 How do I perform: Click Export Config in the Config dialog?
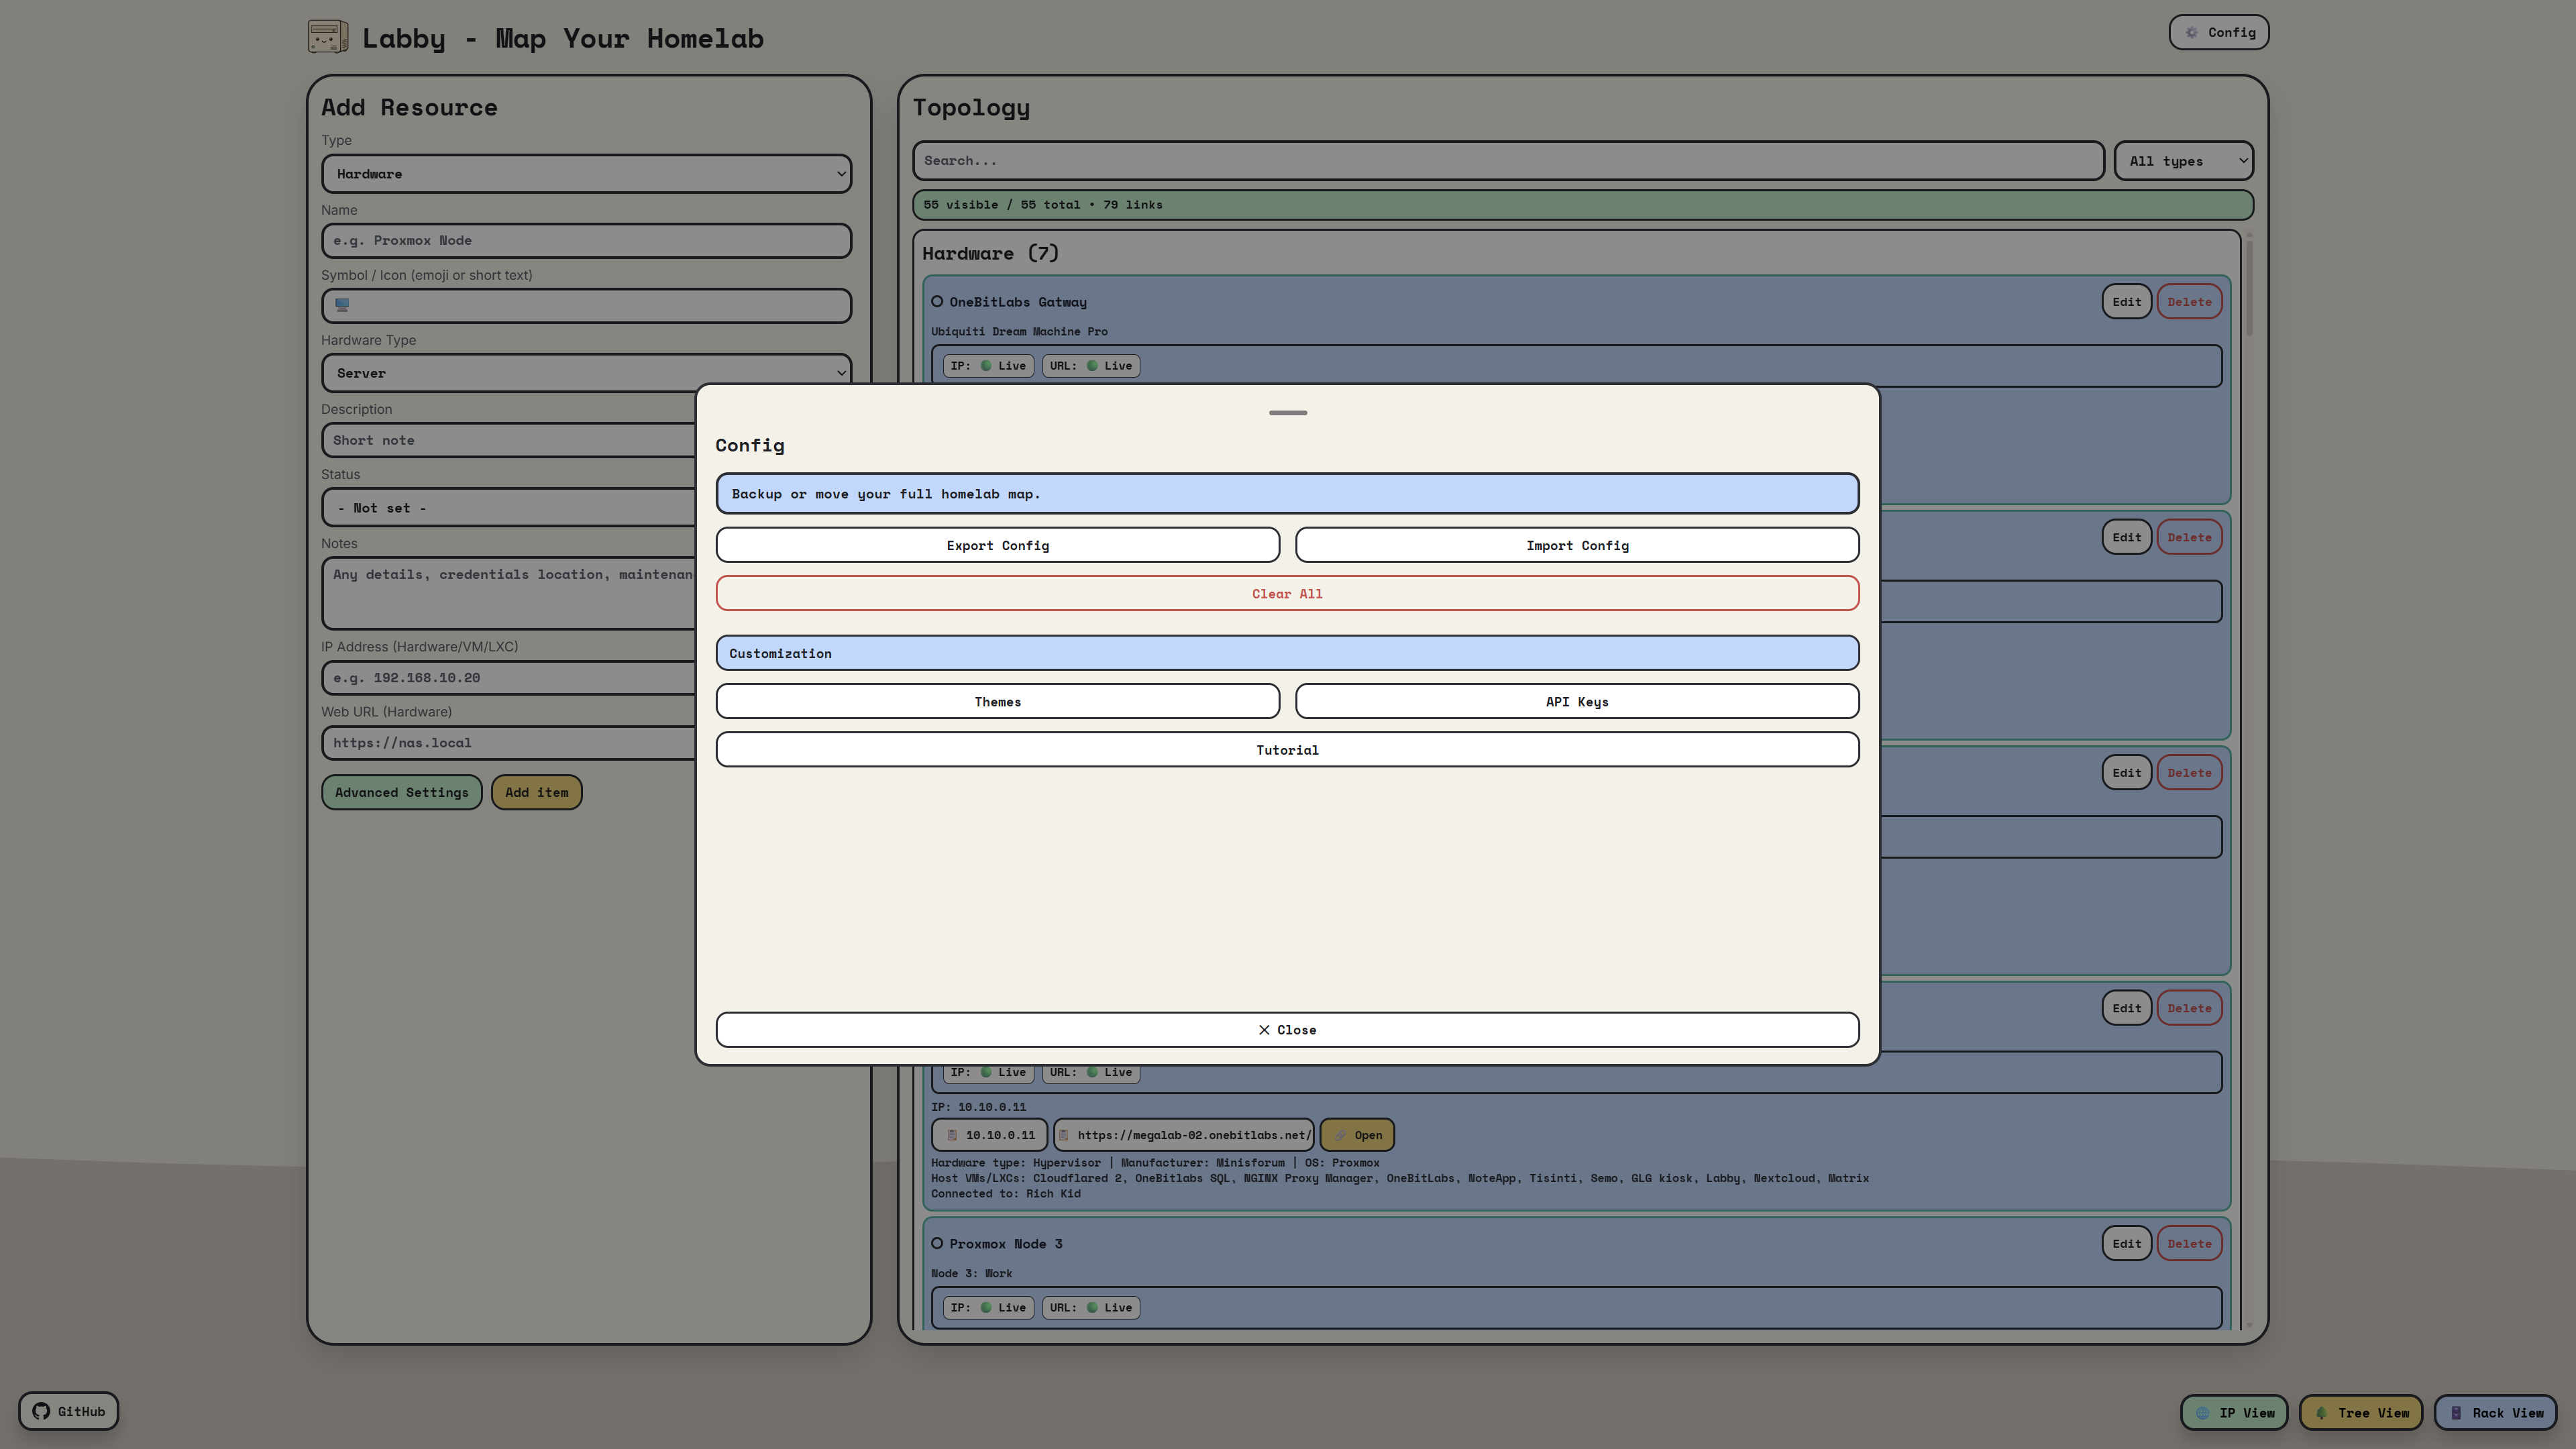click(x=997, y=545)
